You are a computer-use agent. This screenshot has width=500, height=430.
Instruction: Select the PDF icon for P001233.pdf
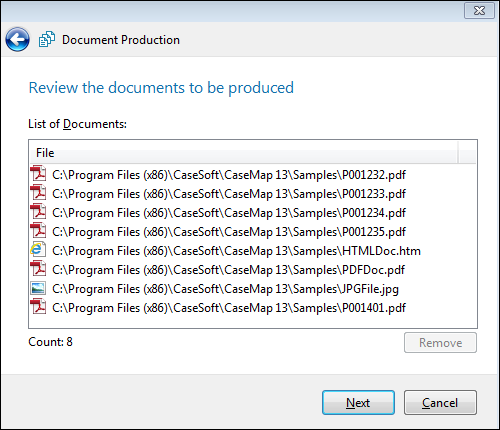(x=38, y=193)
